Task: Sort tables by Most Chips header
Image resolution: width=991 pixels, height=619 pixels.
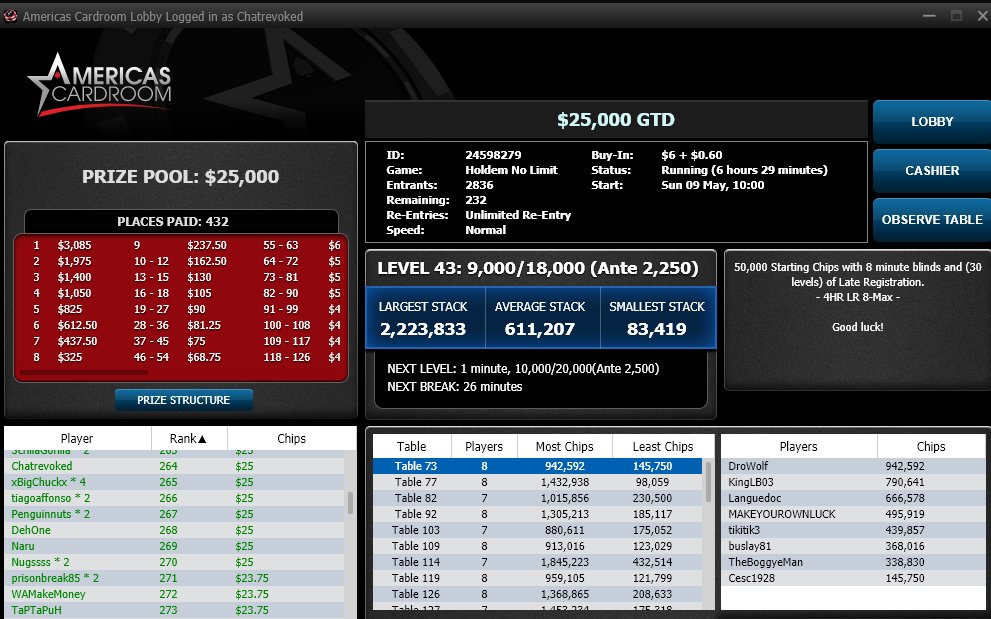Action: pos(564,446)
